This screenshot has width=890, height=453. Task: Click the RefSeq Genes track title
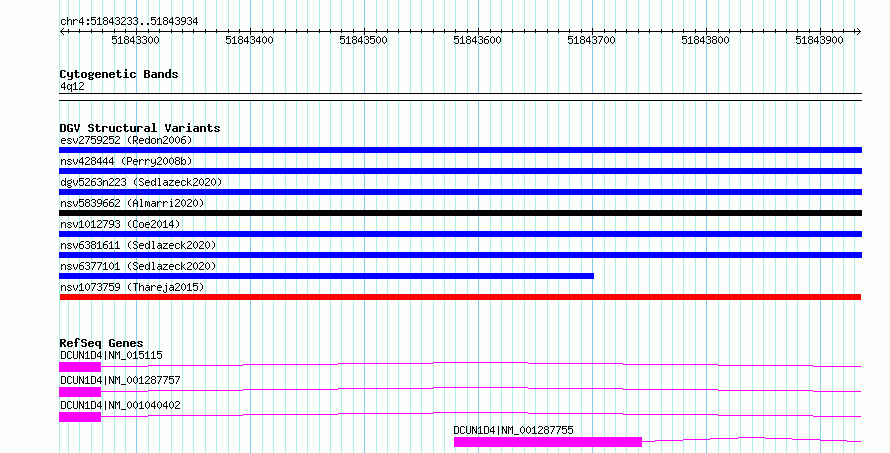click(x=102, y=343)
